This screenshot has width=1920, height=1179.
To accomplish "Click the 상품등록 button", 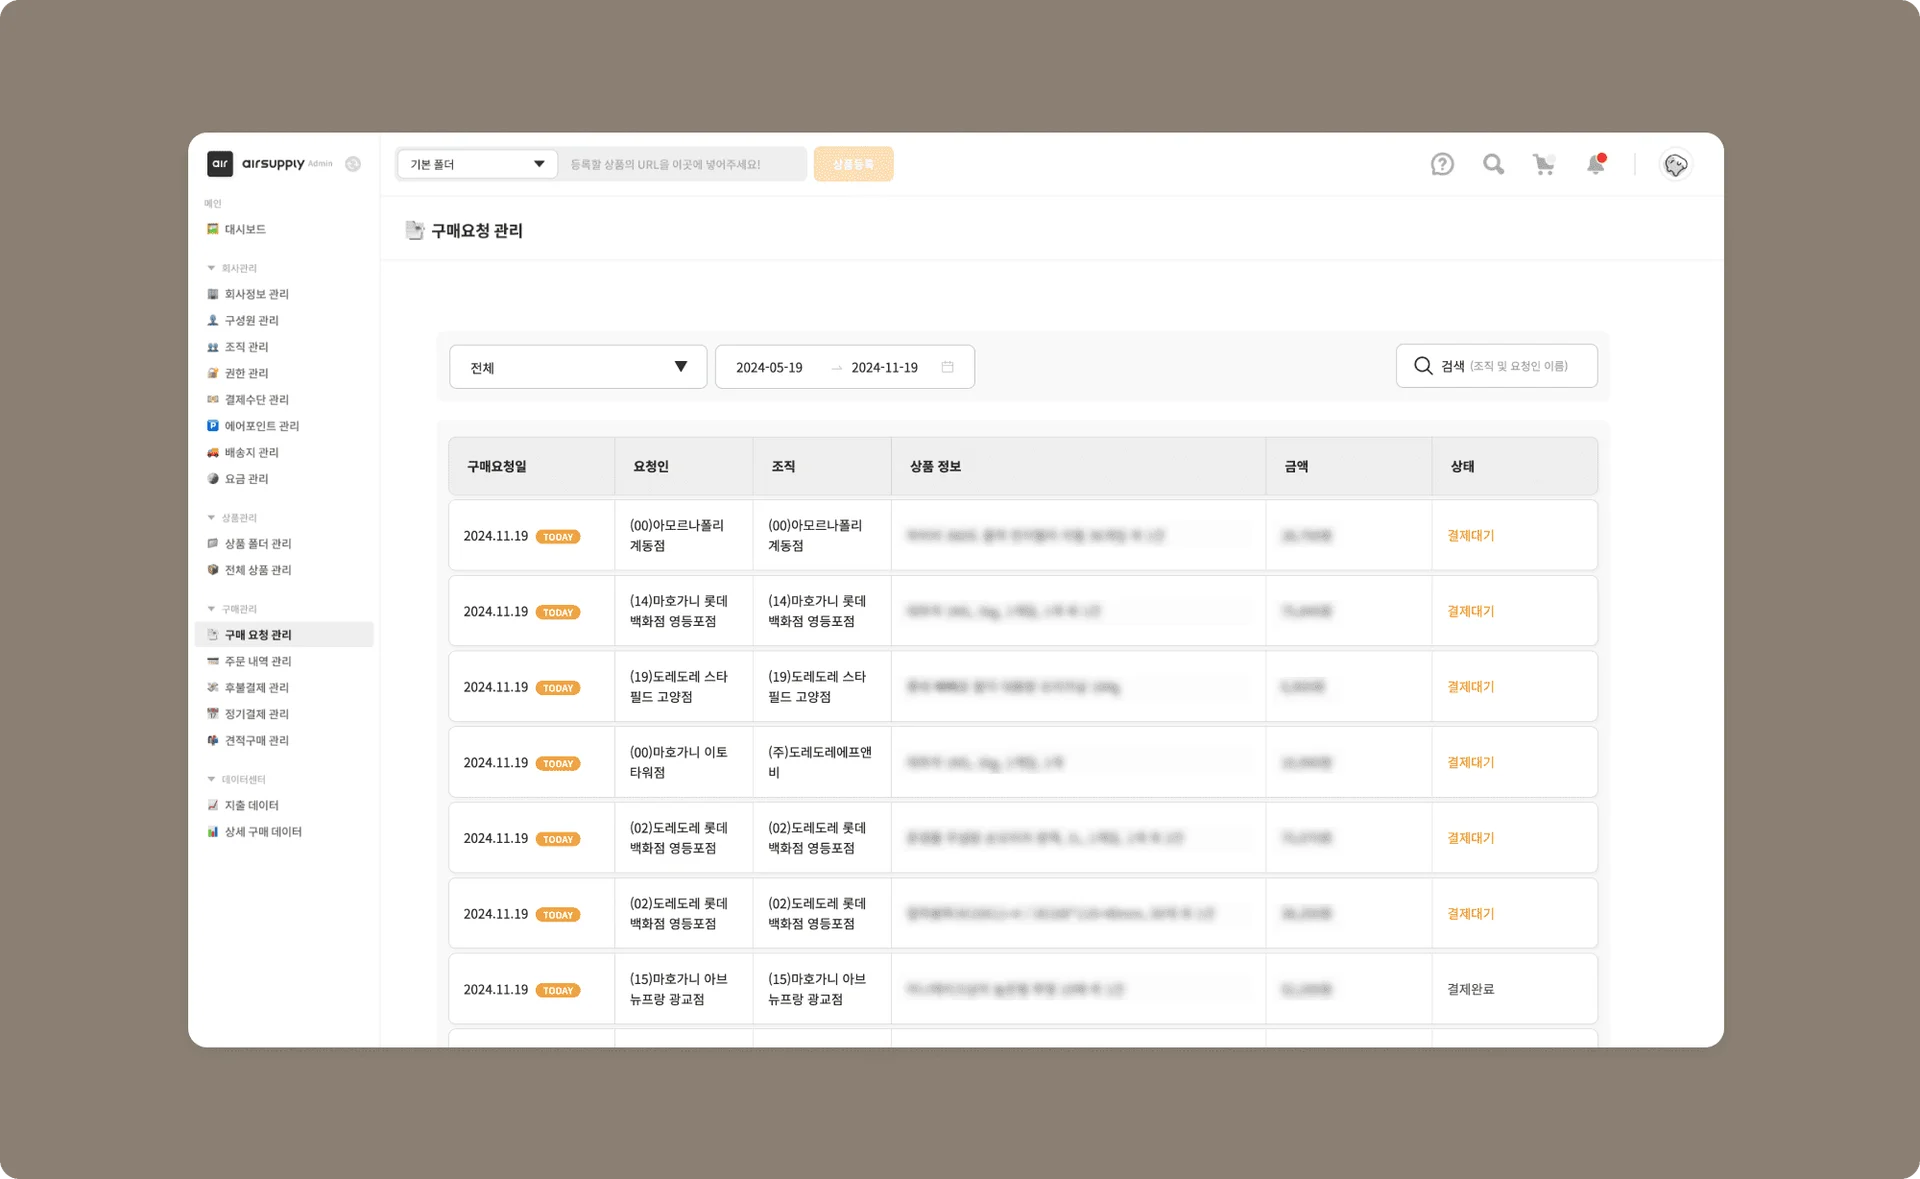I will [853, 163].
